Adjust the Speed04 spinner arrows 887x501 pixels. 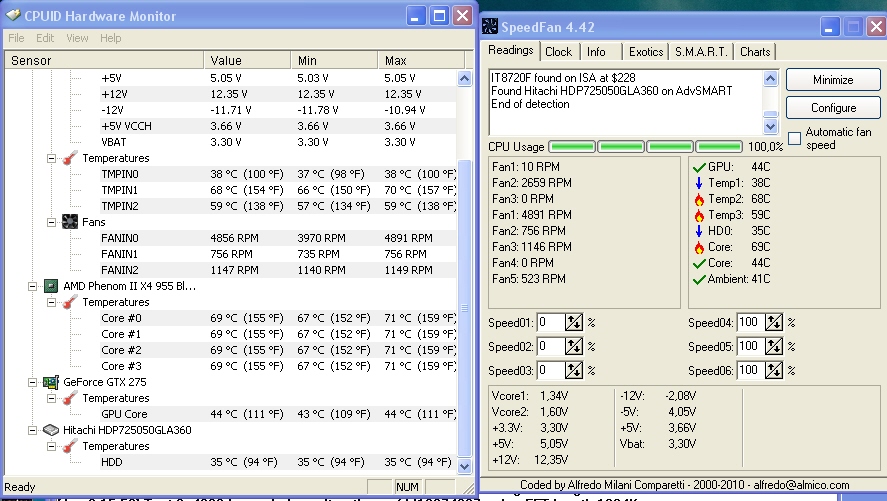pyautogui.click(x=774, y=322)
